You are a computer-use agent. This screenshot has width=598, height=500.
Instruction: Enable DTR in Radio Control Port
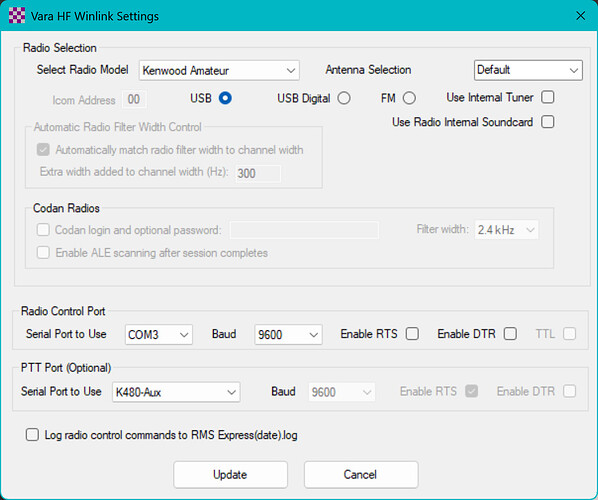click(510, 334)
